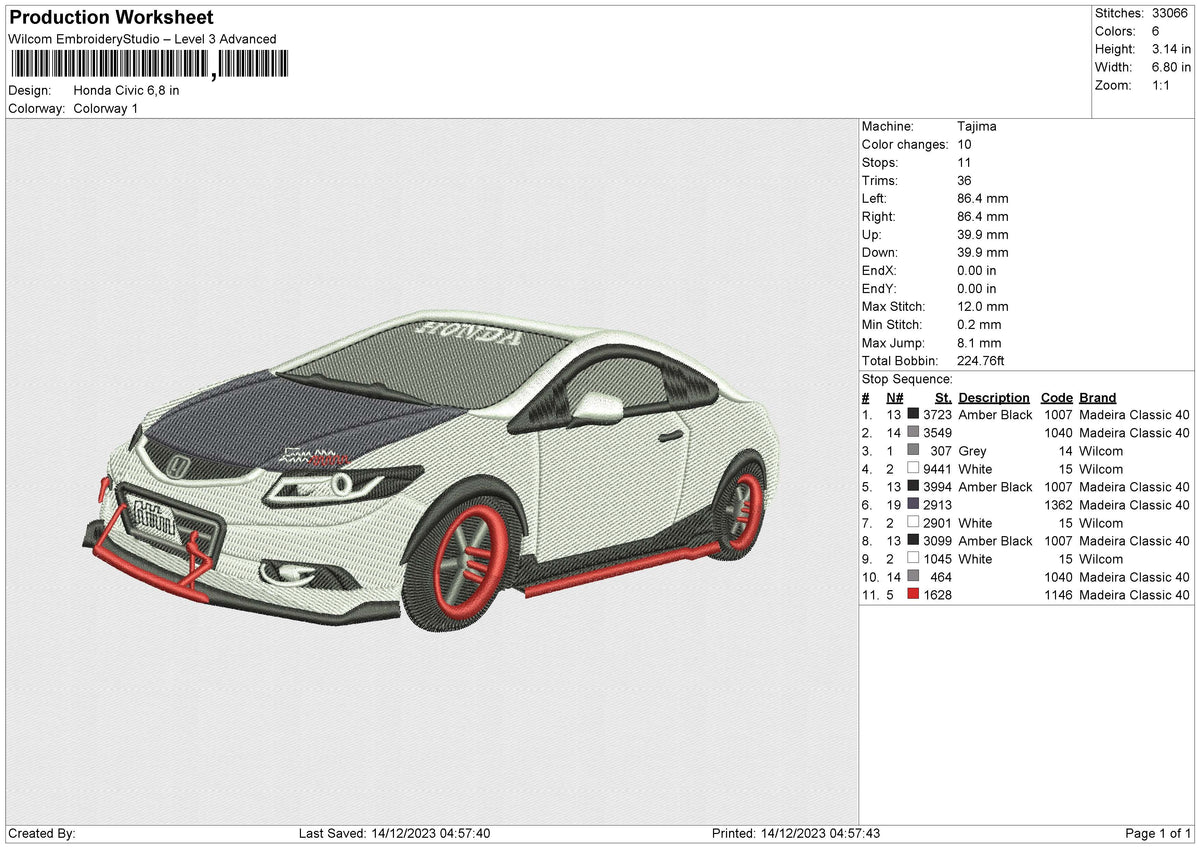The image size is (1200, 848).
Task: Click the 'Left:' label
Action: pyautogui.click(x=875, y=199)
